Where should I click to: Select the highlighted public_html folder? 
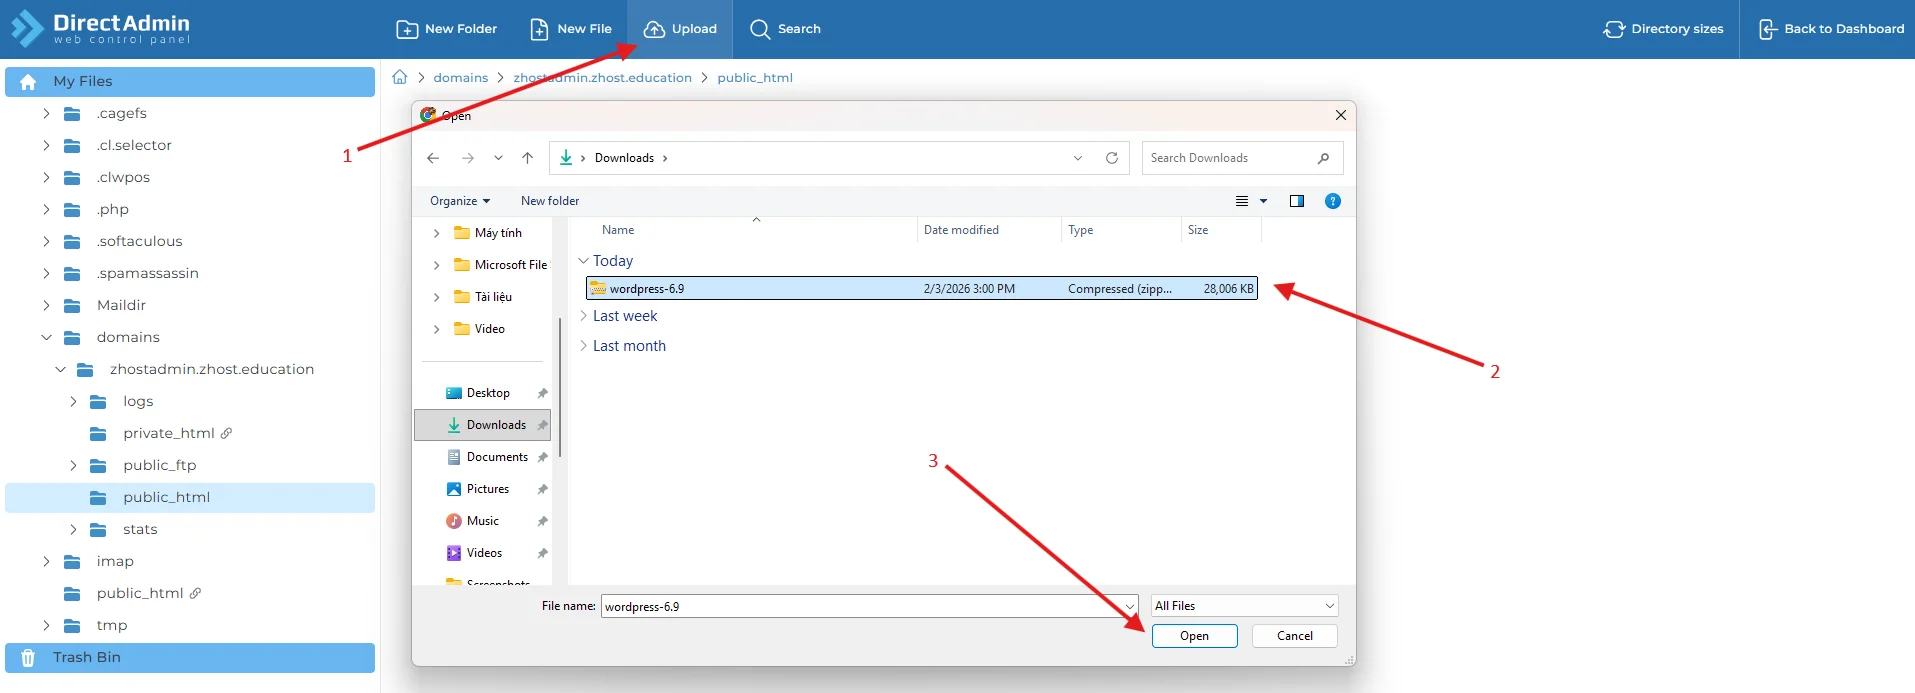(190, 498)
